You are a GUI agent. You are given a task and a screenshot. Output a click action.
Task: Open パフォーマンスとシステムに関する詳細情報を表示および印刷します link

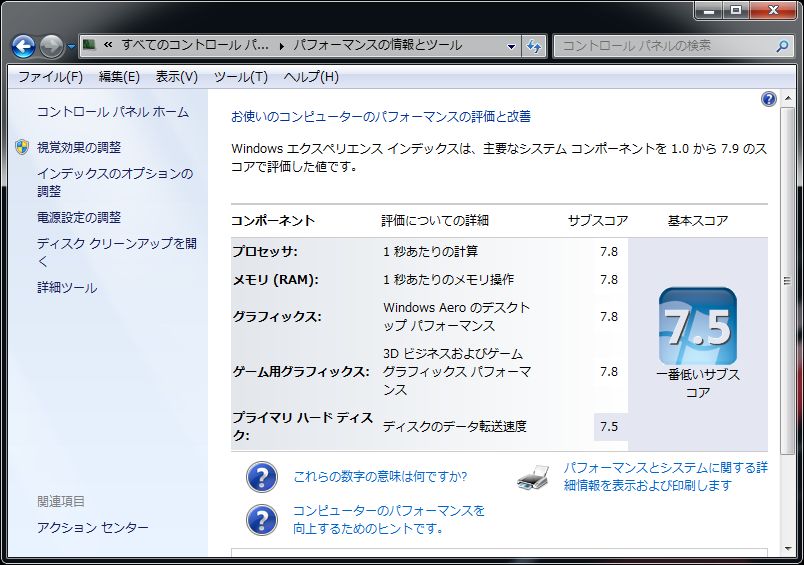666,476
